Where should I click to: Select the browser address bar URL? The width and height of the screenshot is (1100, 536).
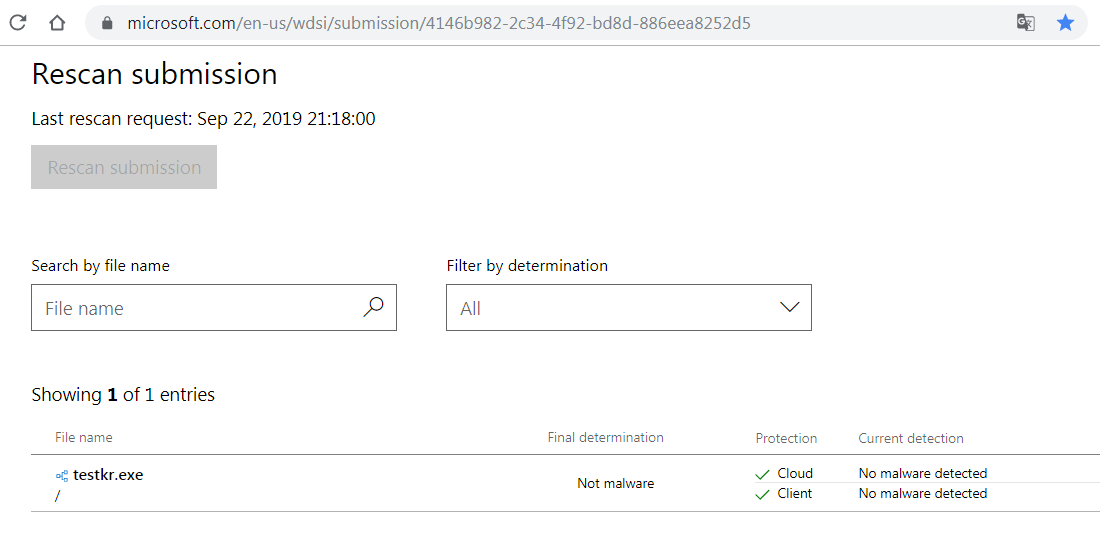438,23
